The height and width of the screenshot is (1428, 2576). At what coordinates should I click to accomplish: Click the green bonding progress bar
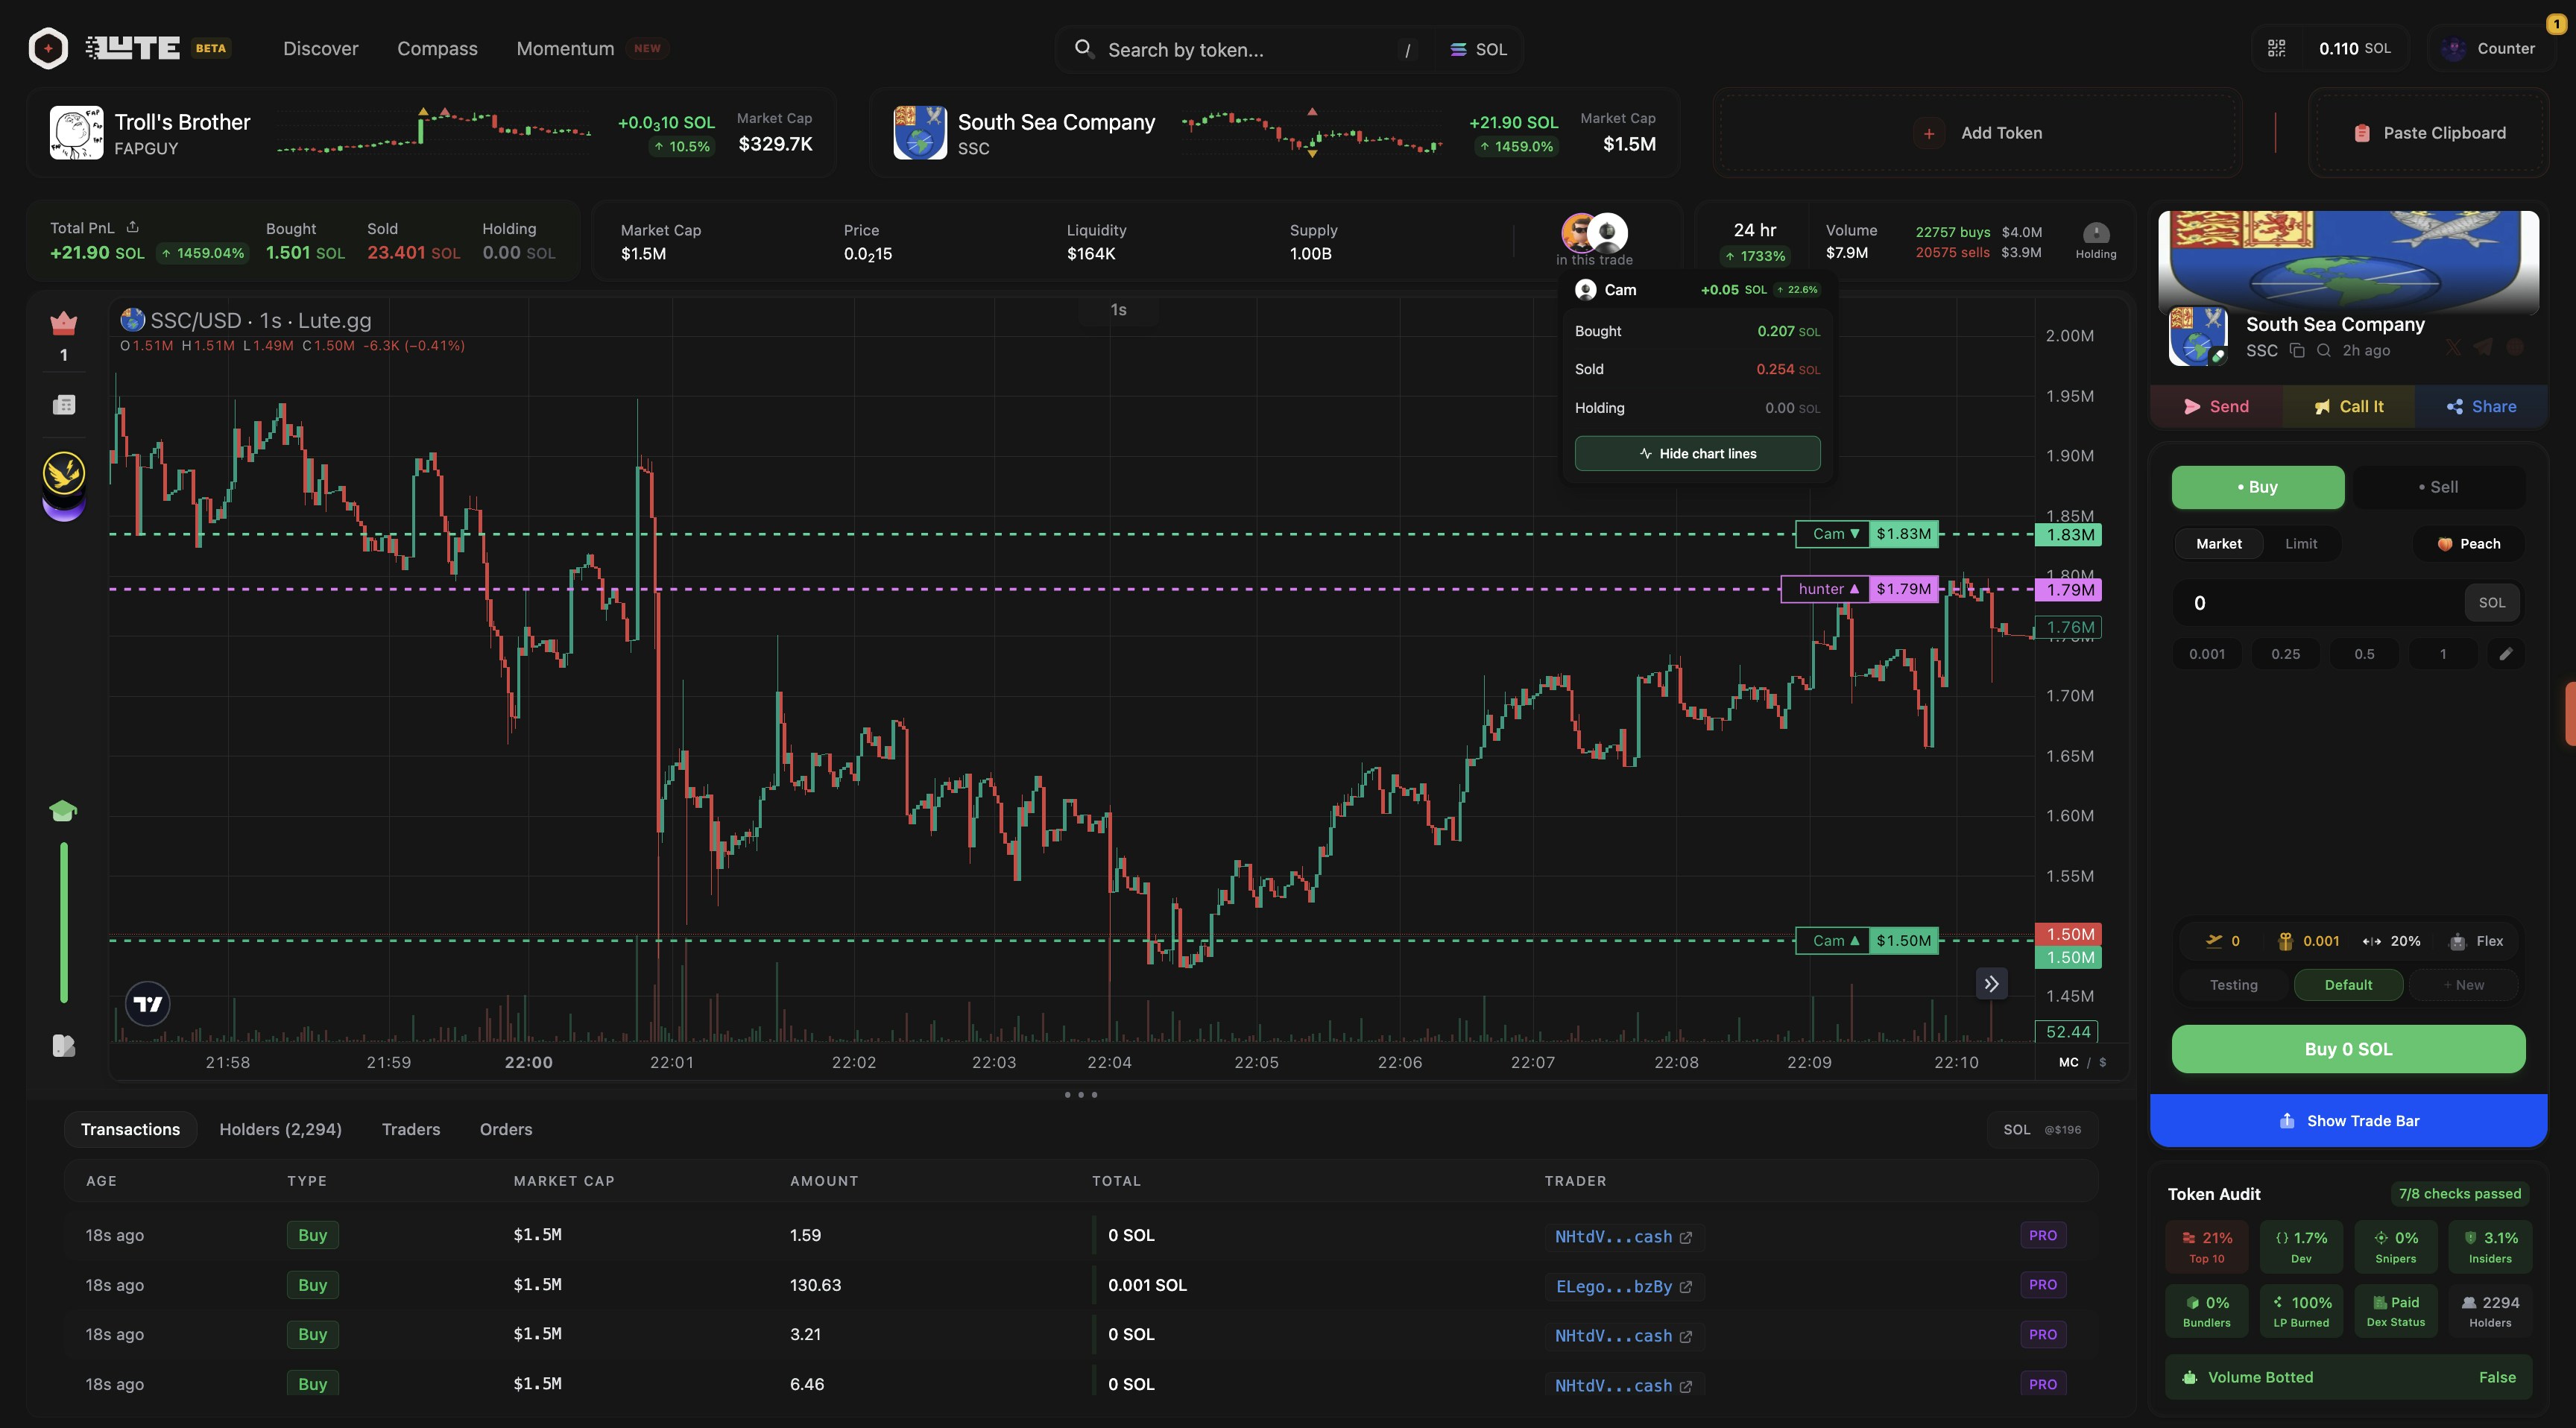tap(64, 921)
